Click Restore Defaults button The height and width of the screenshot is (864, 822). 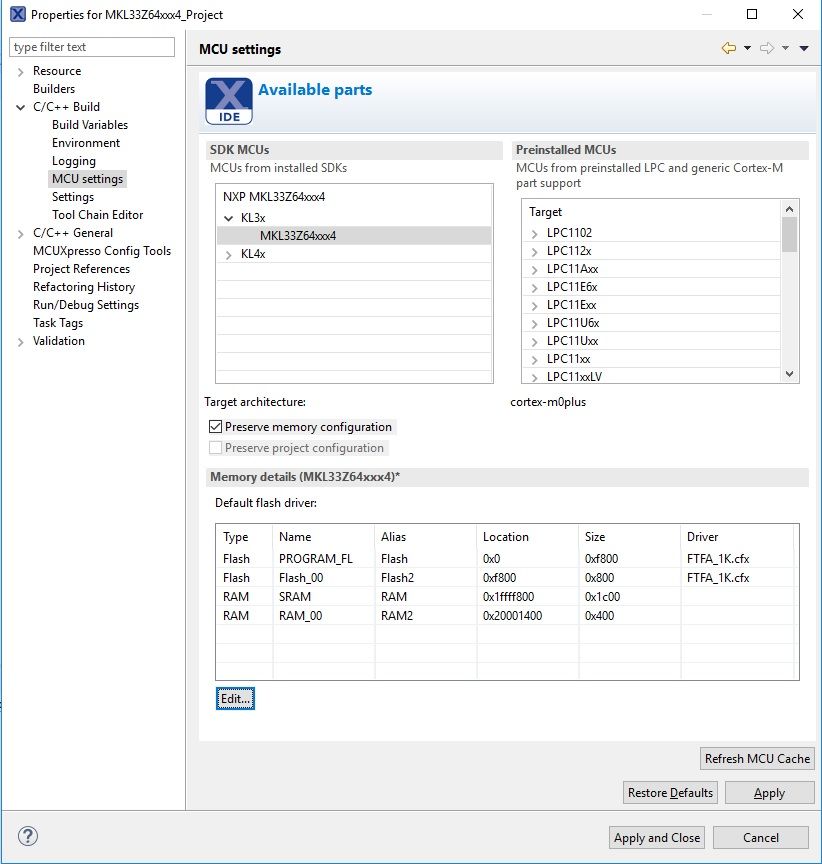point(670,792)
